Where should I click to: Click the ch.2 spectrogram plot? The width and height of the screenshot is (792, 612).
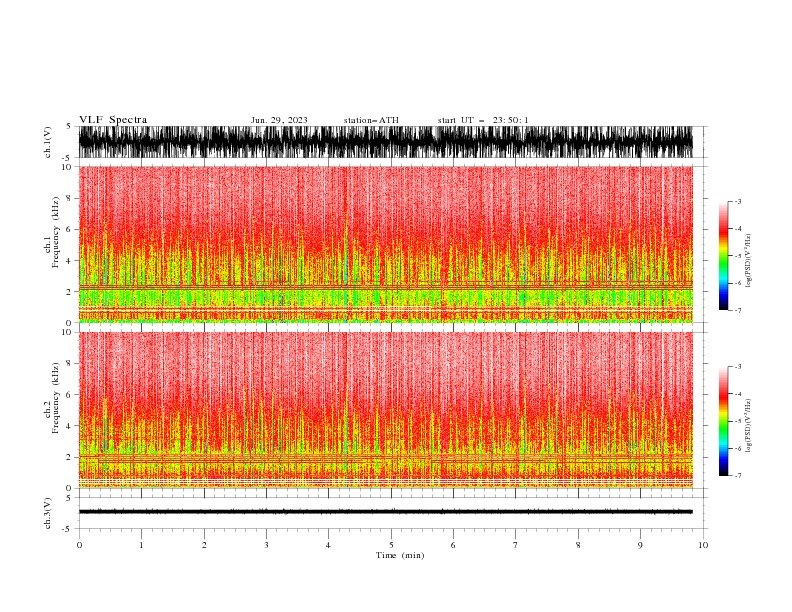(x=385, y=410)
